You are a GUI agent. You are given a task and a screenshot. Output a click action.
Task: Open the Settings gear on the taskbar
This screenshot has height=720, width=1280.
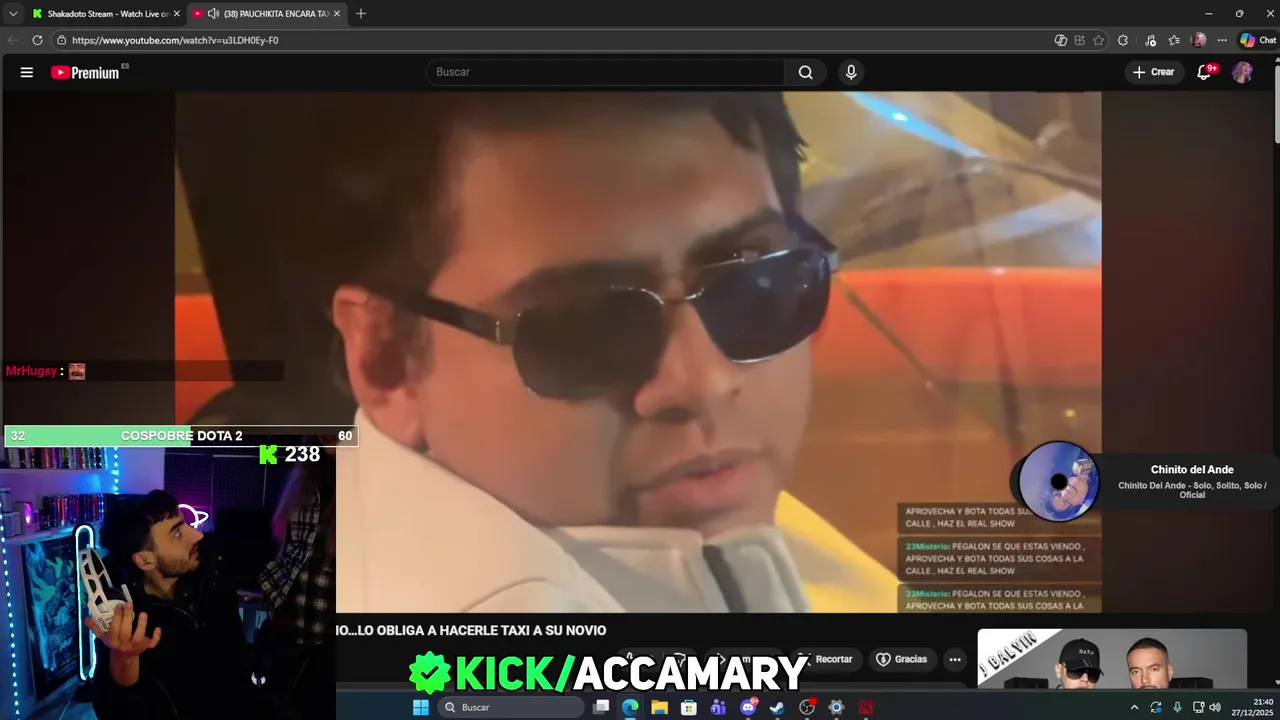click(x=836, y=707)
